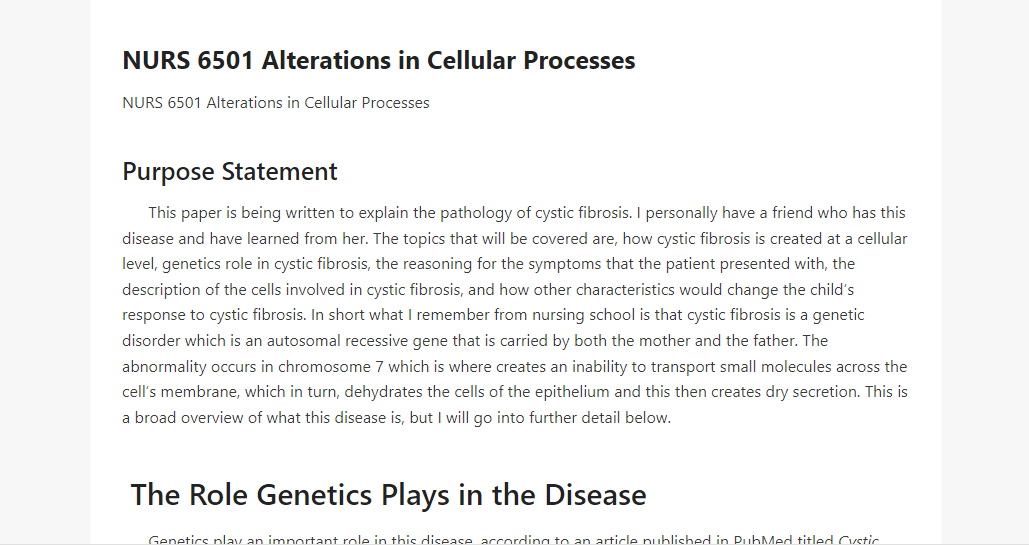
Task: Click the subtitle NURS 6501 Alterations line
Action: pos(276,103)
